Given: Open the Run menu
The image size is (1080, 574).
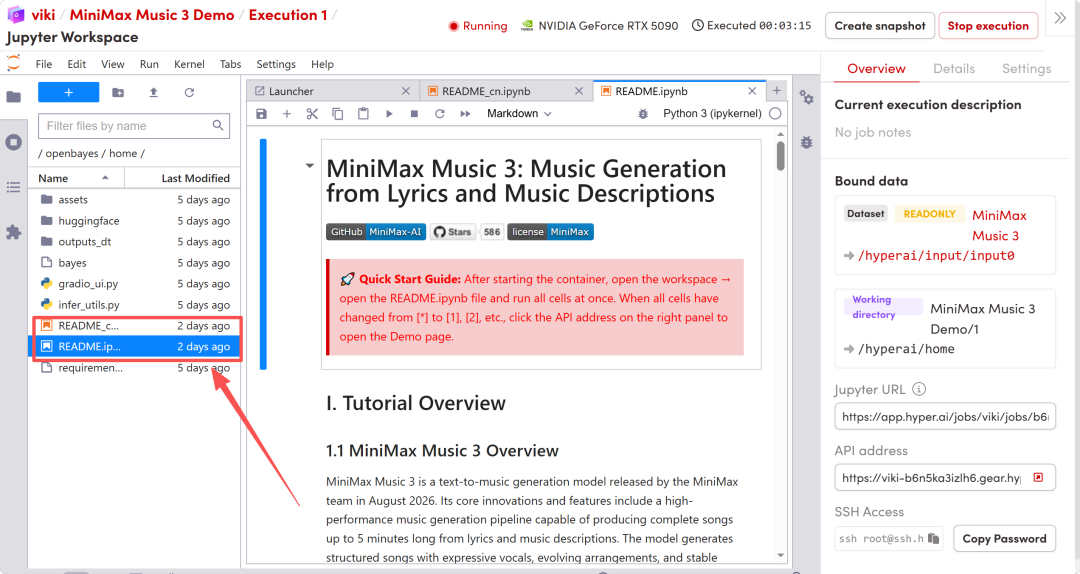Looking at the screenshot, I should click(149, 64).
